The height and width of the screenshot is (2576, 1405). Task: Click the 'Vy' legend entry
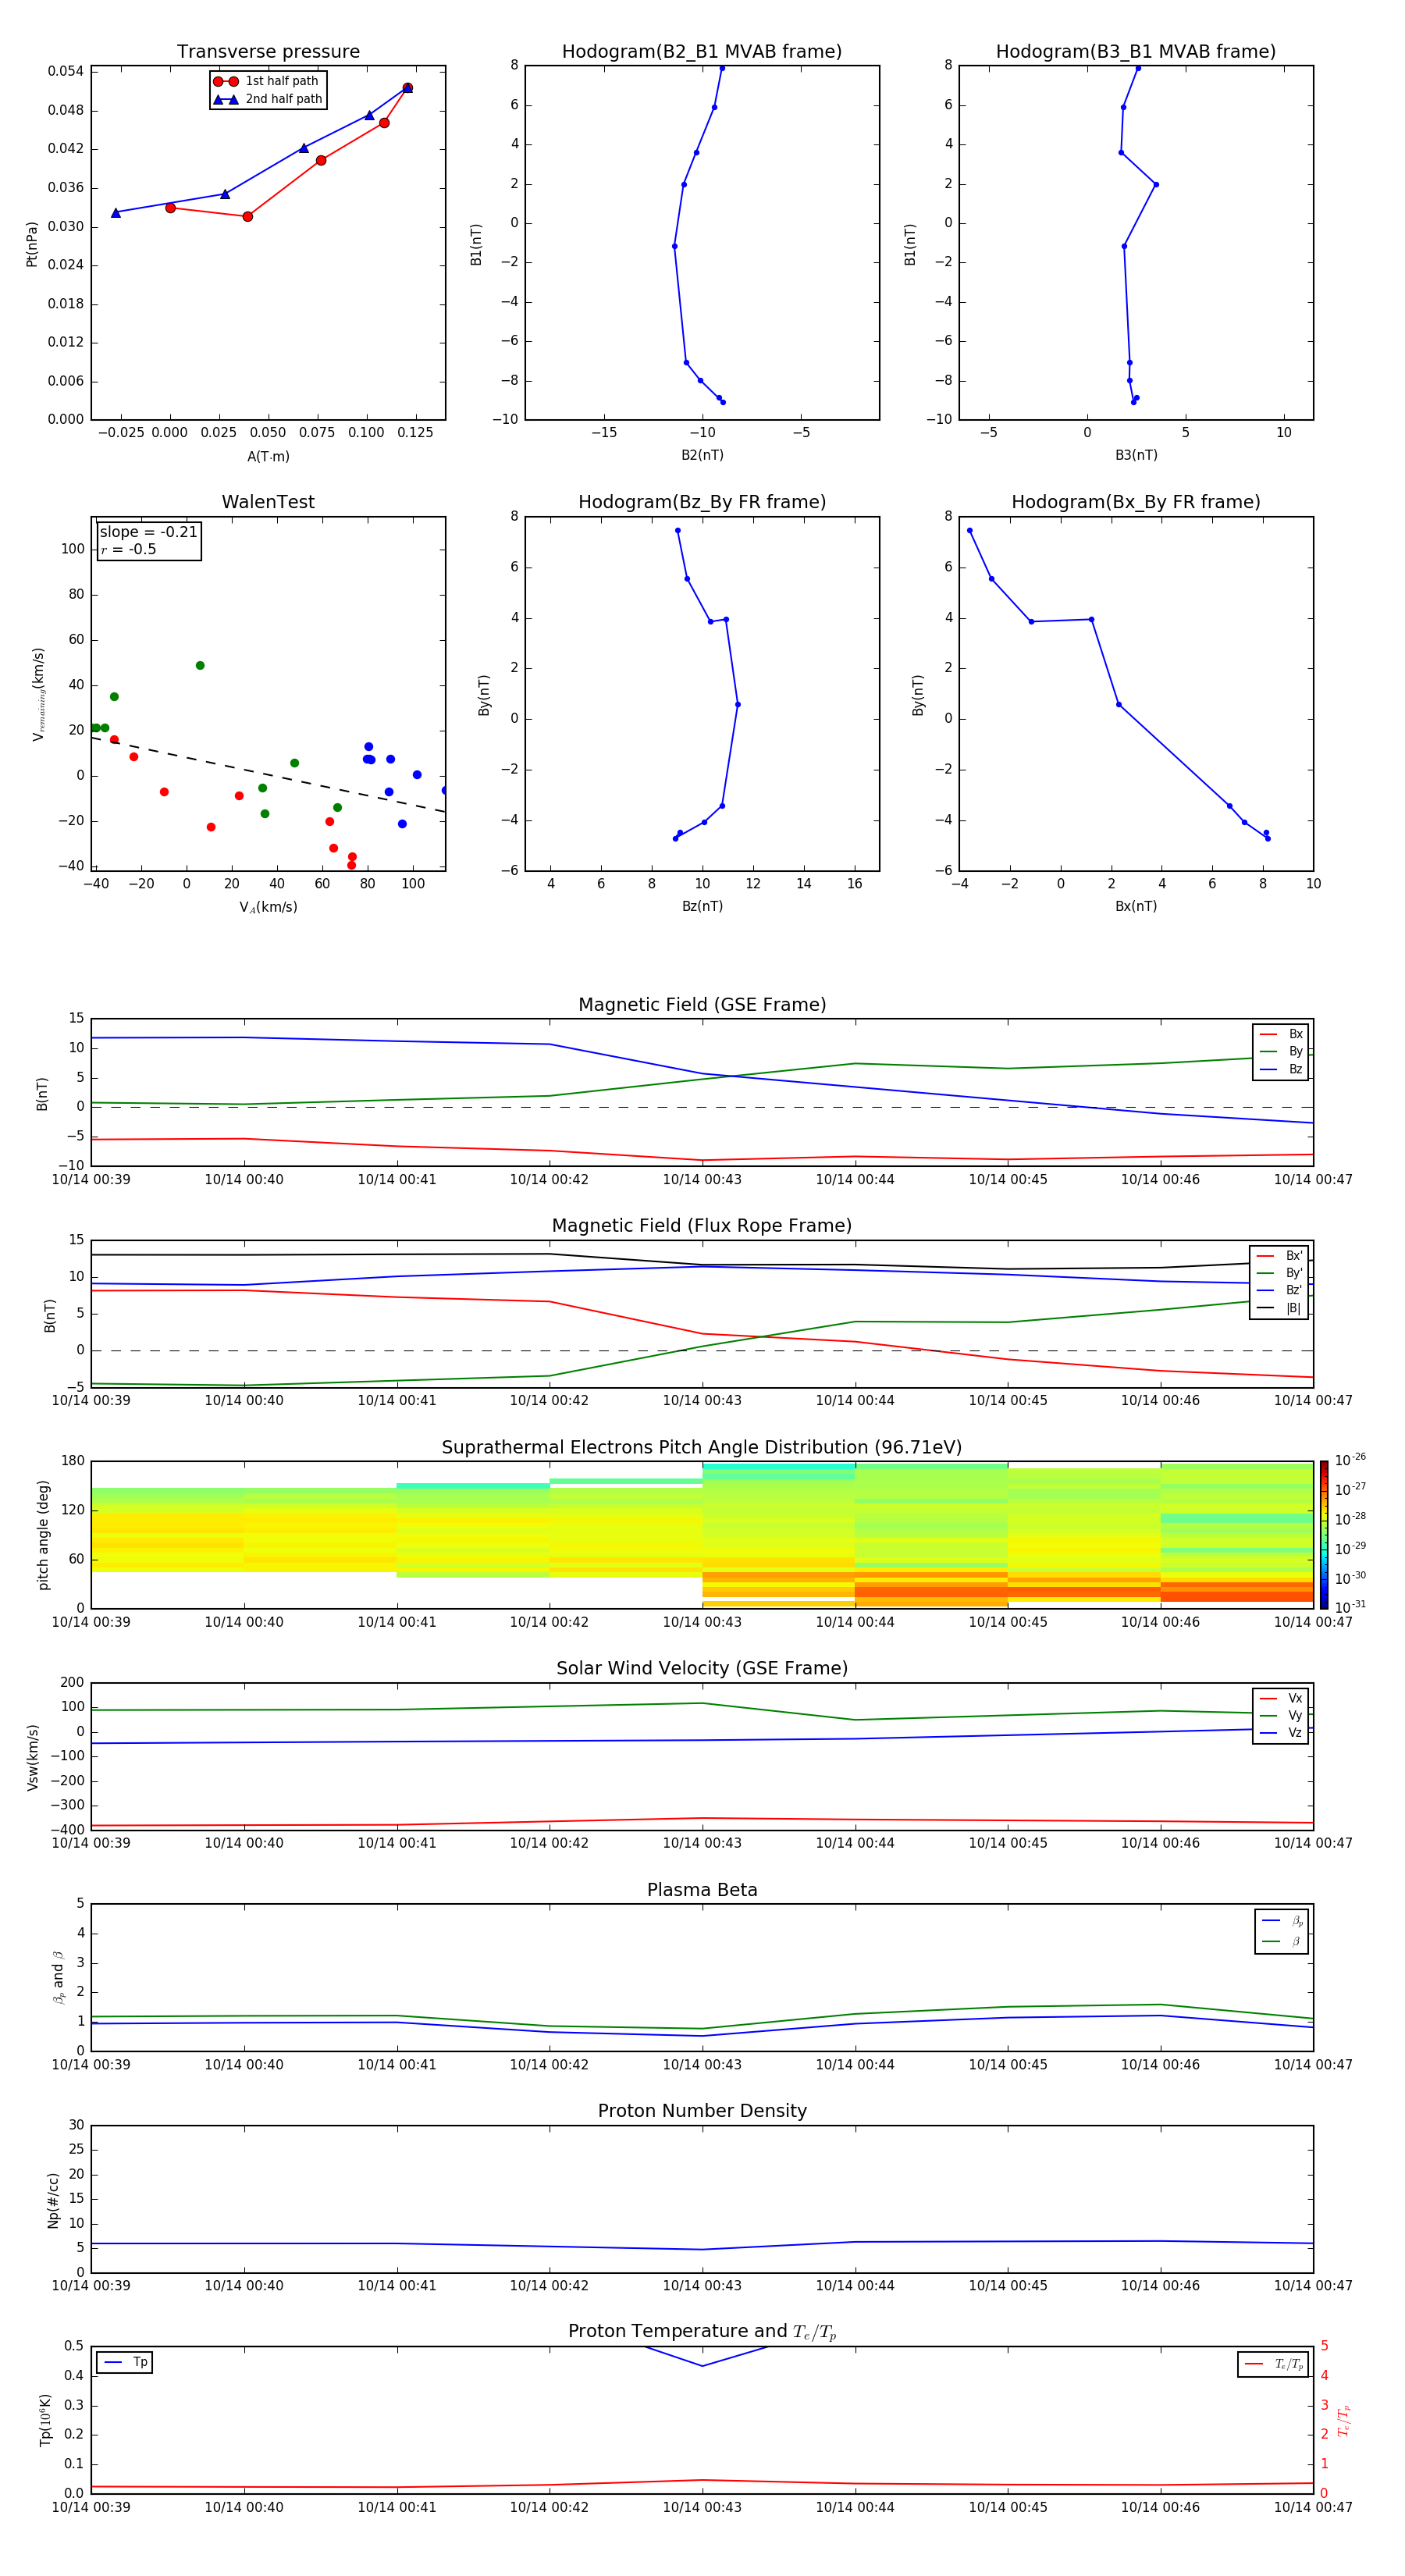coord(1281,1715)
